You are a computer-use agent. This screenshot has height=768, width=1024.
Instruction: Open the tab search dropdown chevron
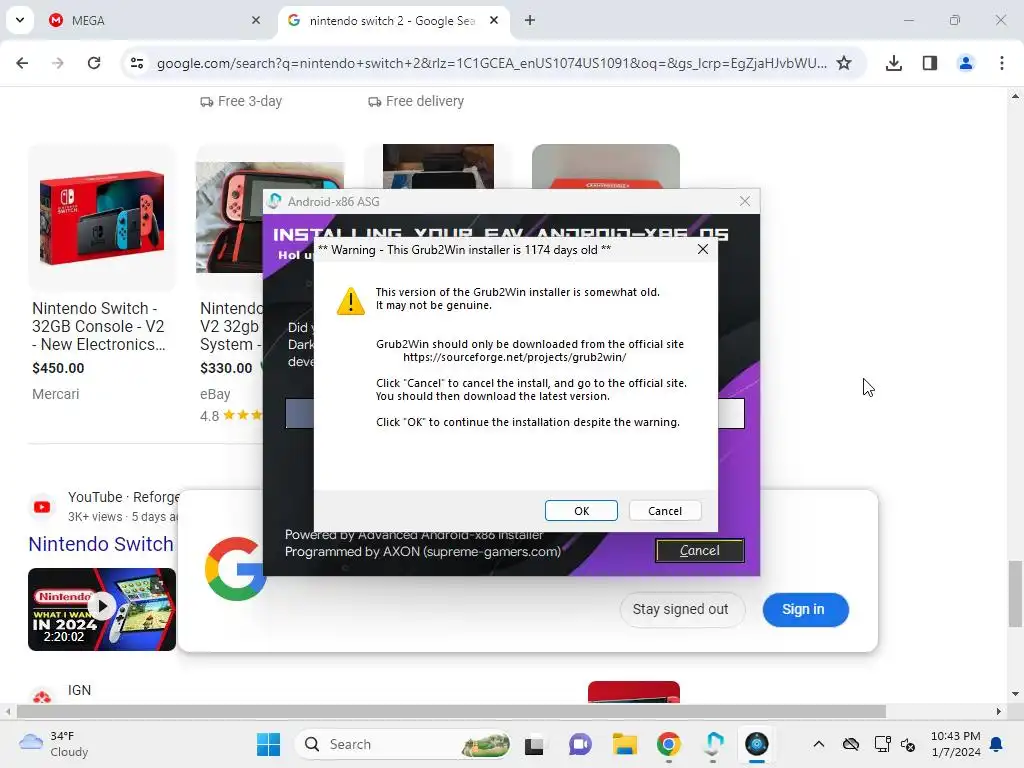coord(20,20)
